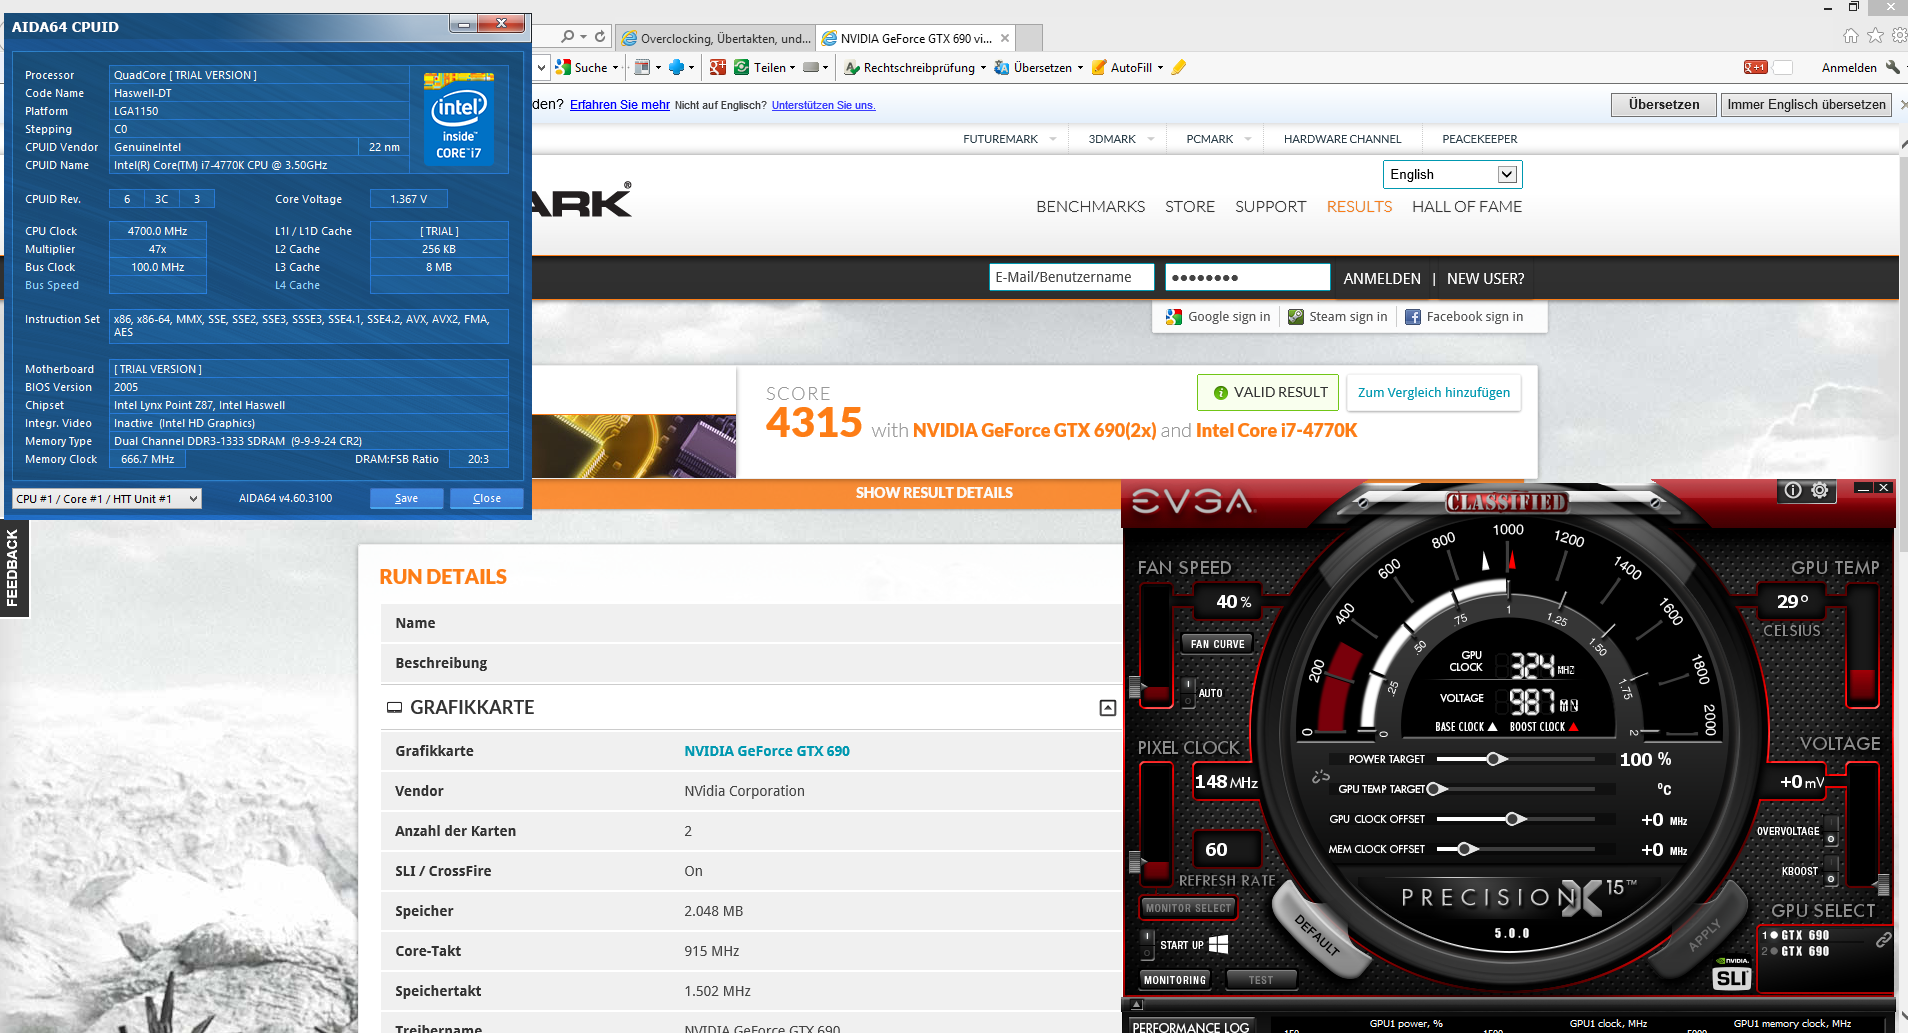Open the RESULTS menu item
Viewport: 1908px width, 1033px height.
tap(1359, 207)
